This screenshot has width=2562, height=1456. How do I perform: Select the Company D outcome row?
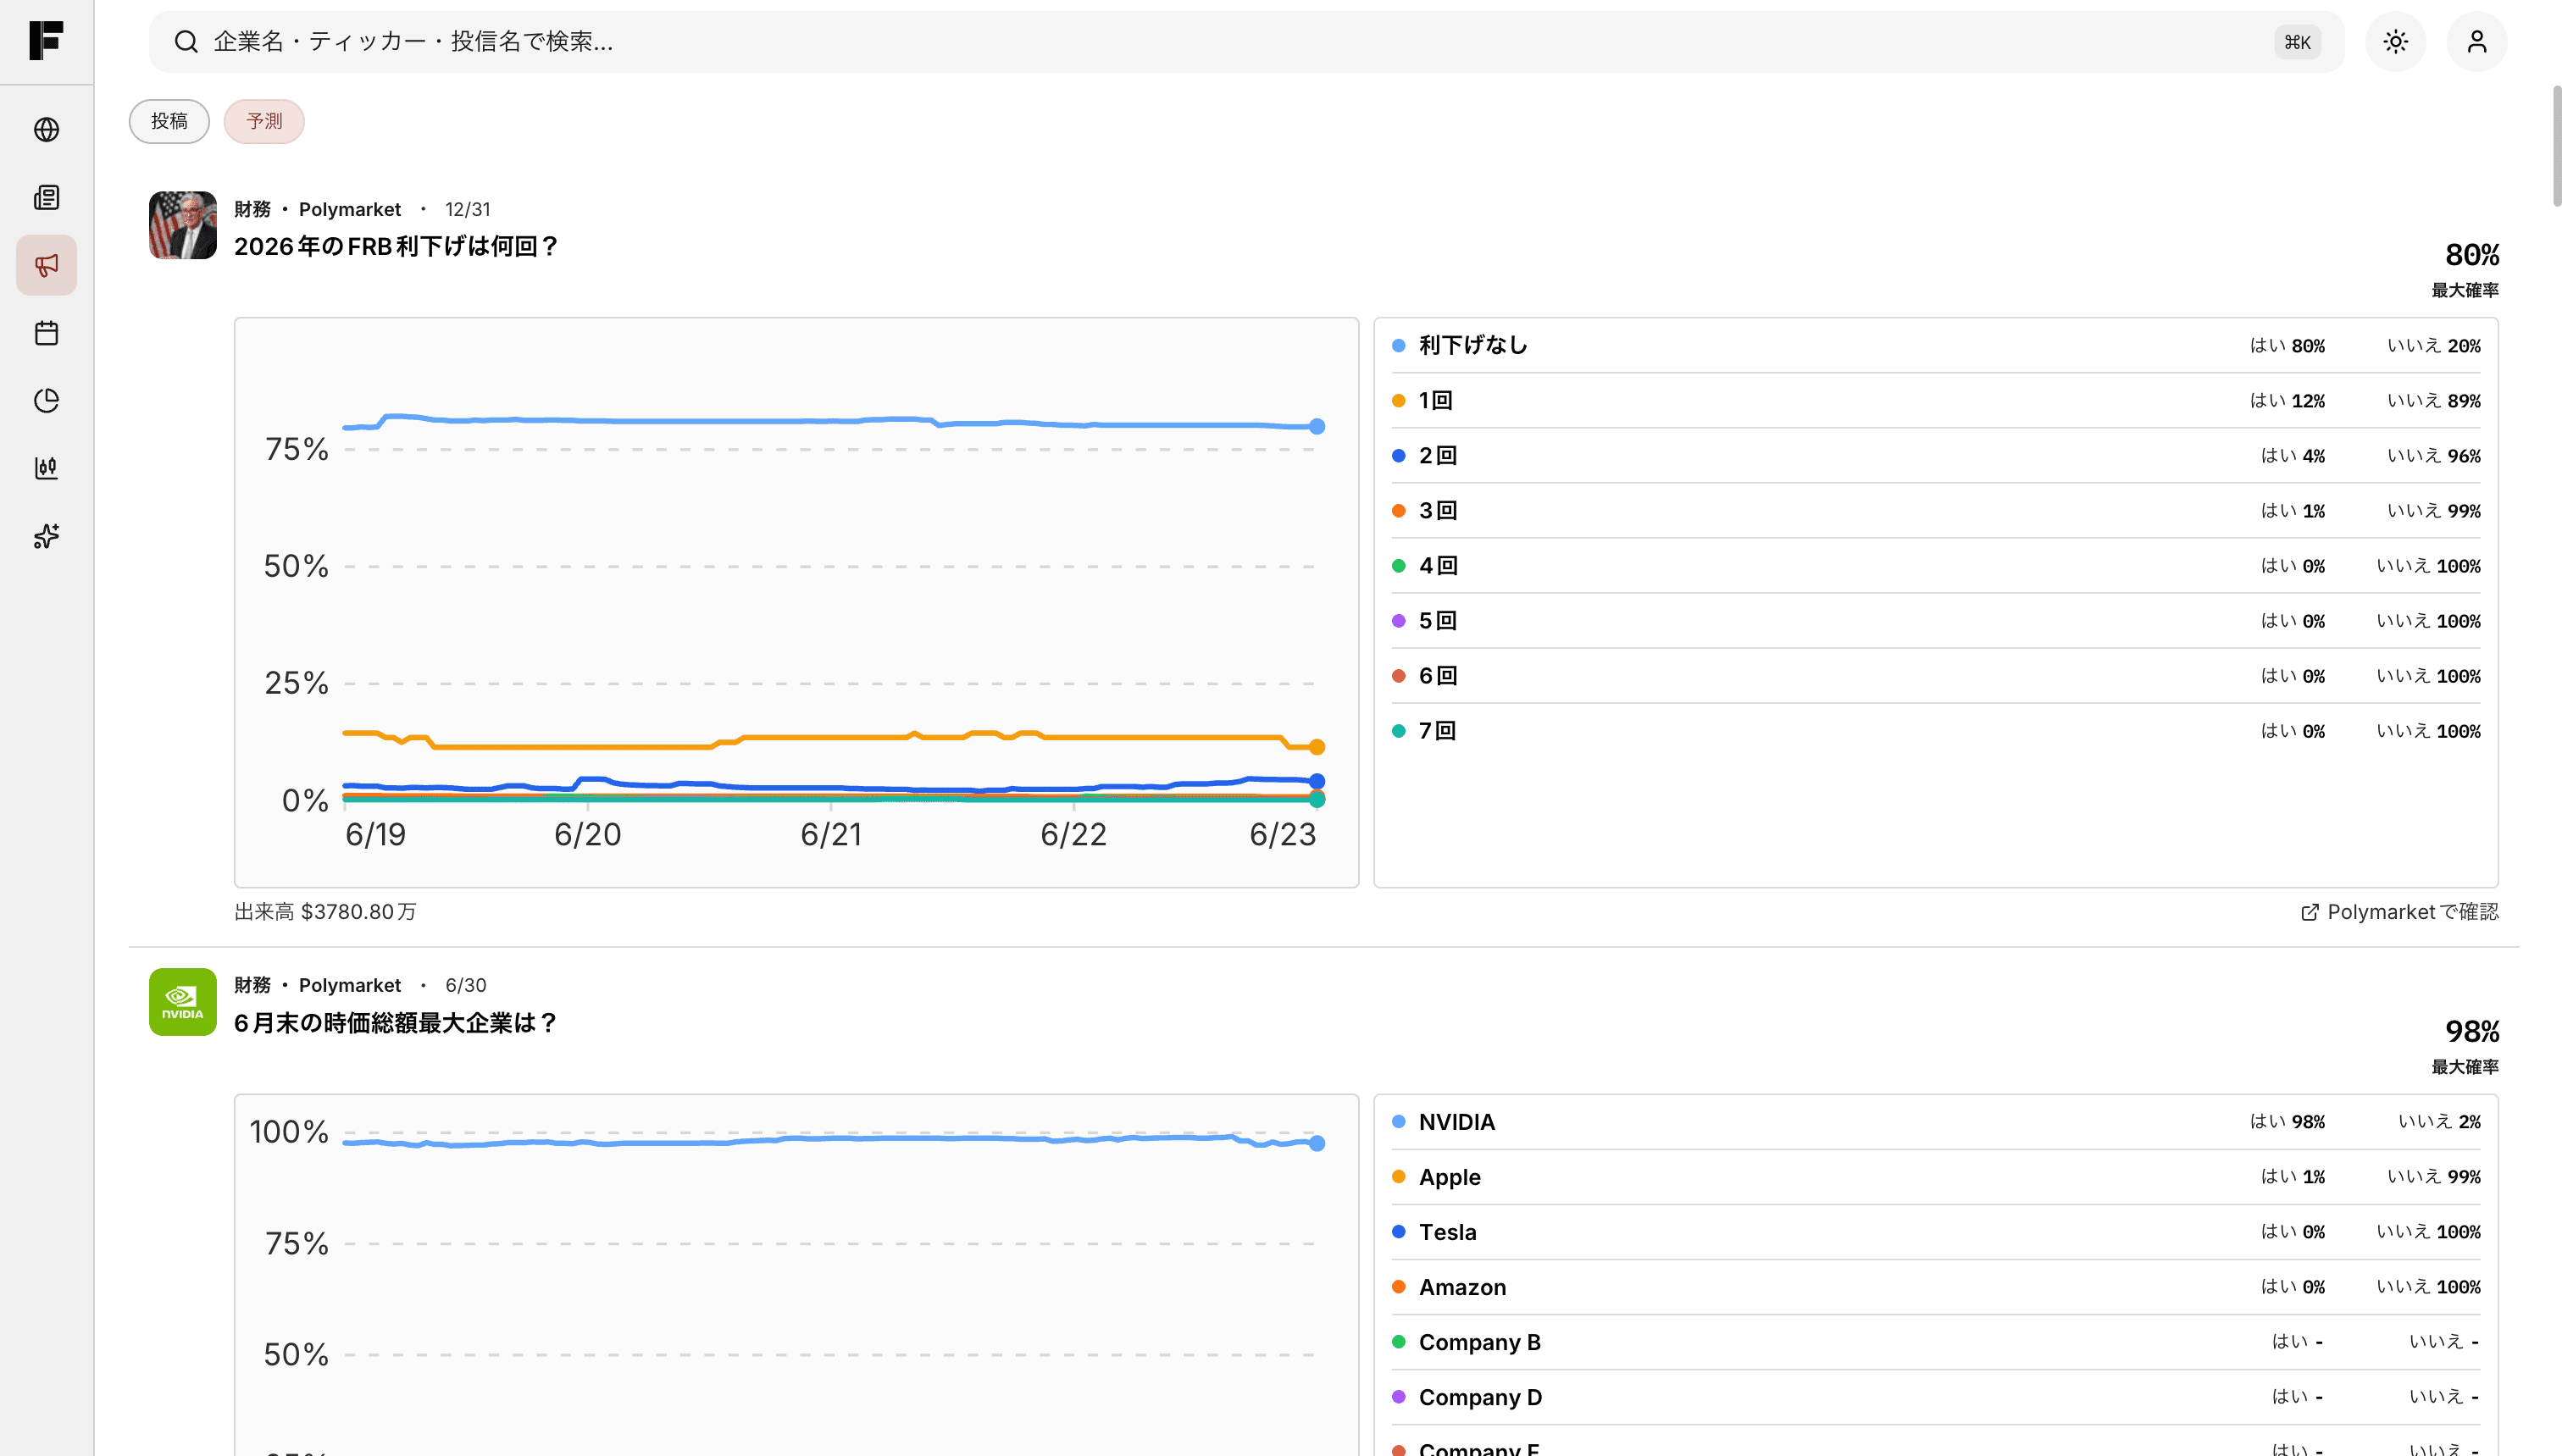1936,1397
